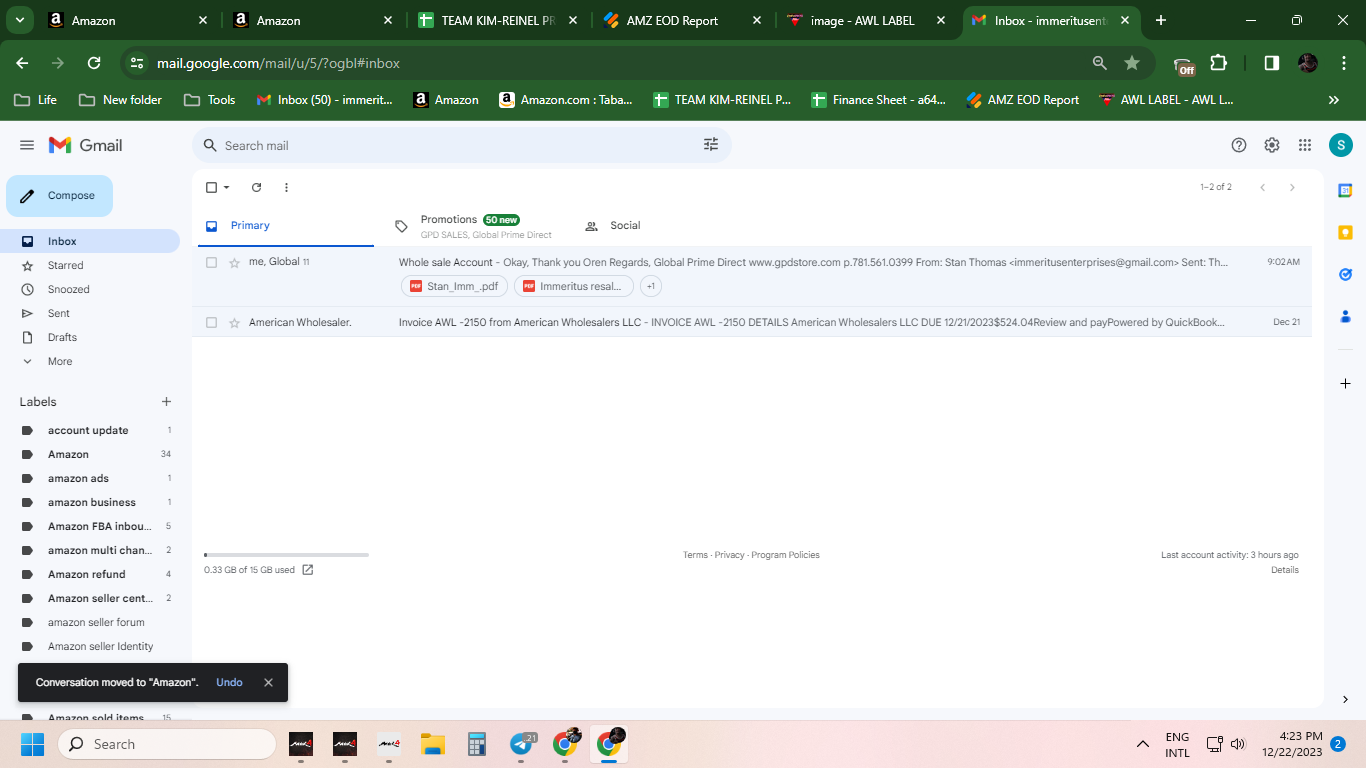1366x768 pixels.
Task: Open the Immeritus resal... PDF attachment
Action: (574, 286)
